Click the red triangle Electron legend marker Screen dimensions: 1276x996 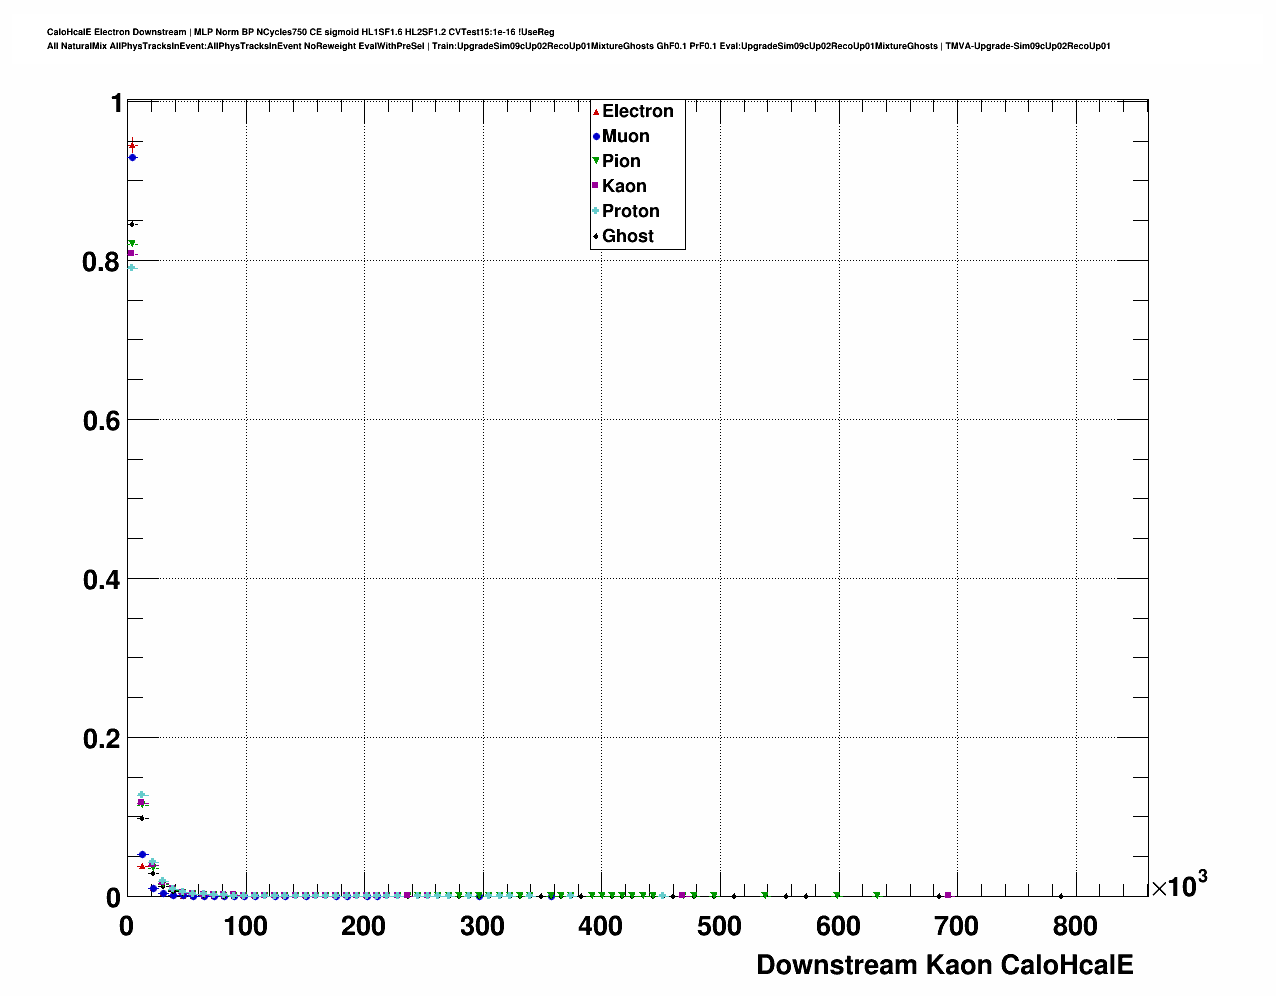596,112
